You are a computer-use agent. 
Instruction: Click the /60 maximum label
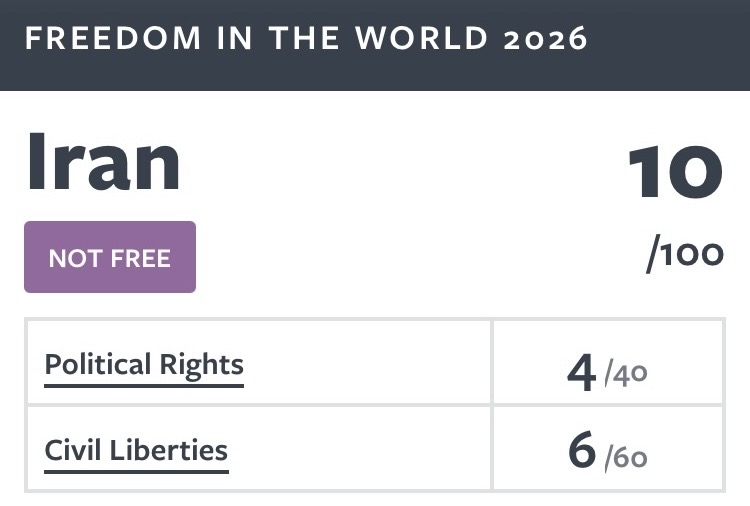coord(626,458)
